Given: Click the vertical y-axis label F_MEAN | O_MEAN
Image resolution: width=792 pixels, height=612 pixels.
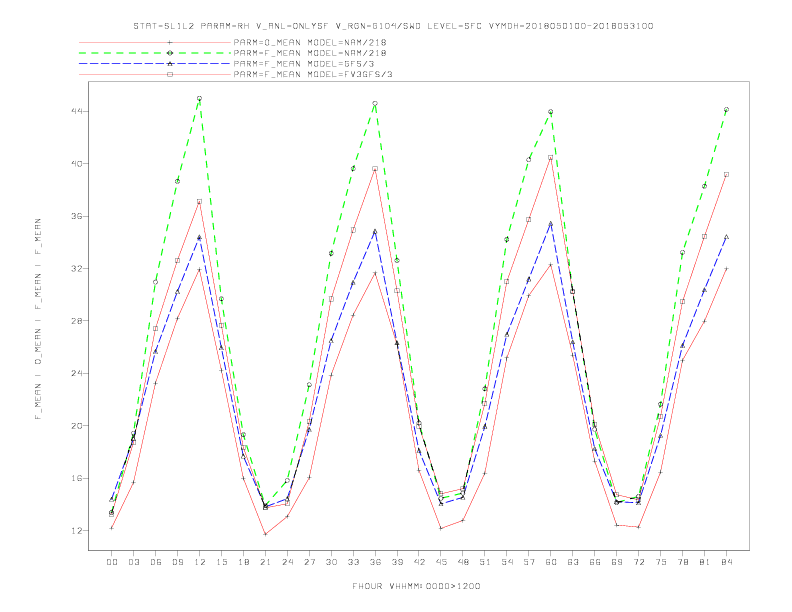Looking at the screenshot, I should tap(38, 319).
